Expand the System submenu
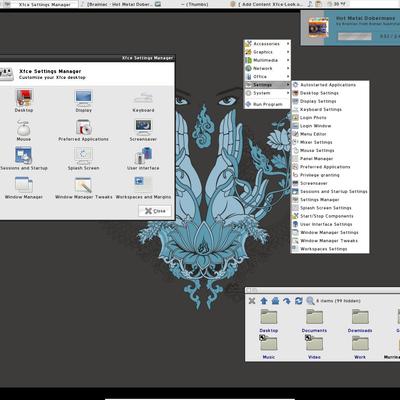This screenshot has width=400, height=400. (x=267, y=93)
